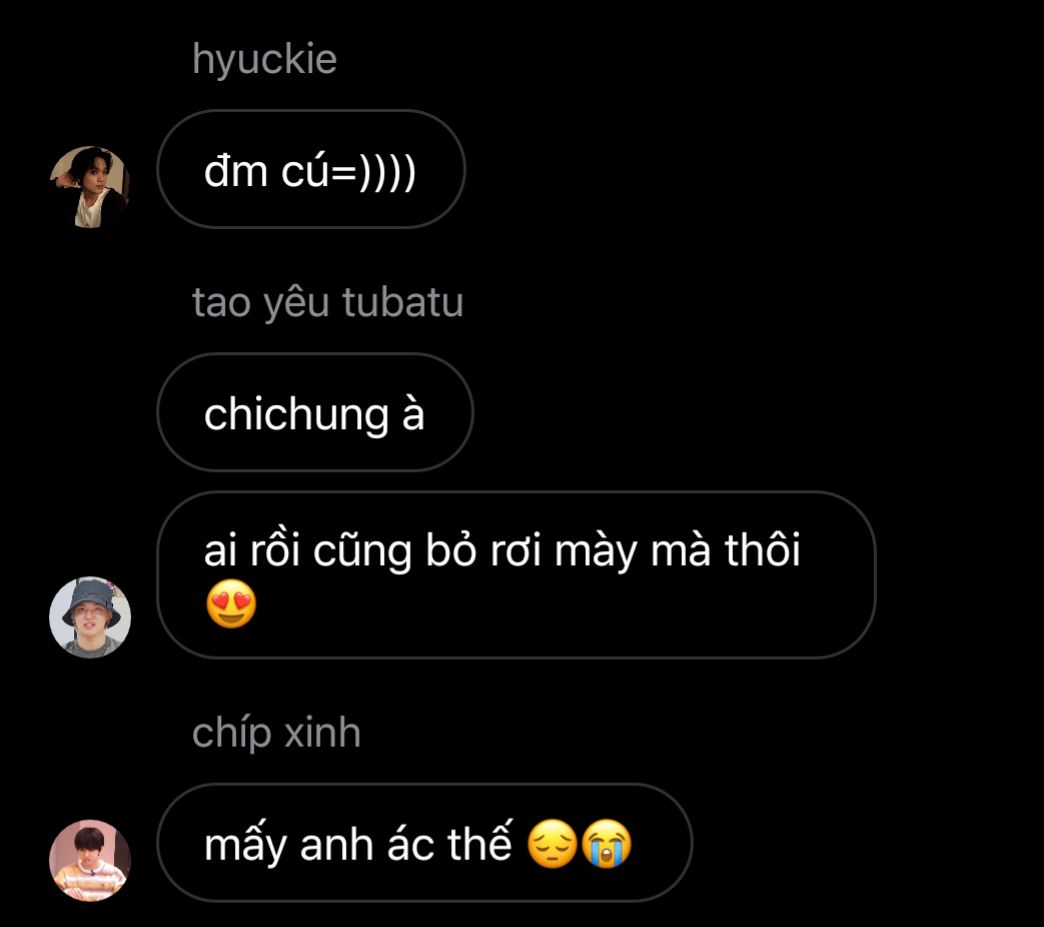Select the 'mấy anh ác thế' message
Screen dimensions: 1044x927
point(425,842)
